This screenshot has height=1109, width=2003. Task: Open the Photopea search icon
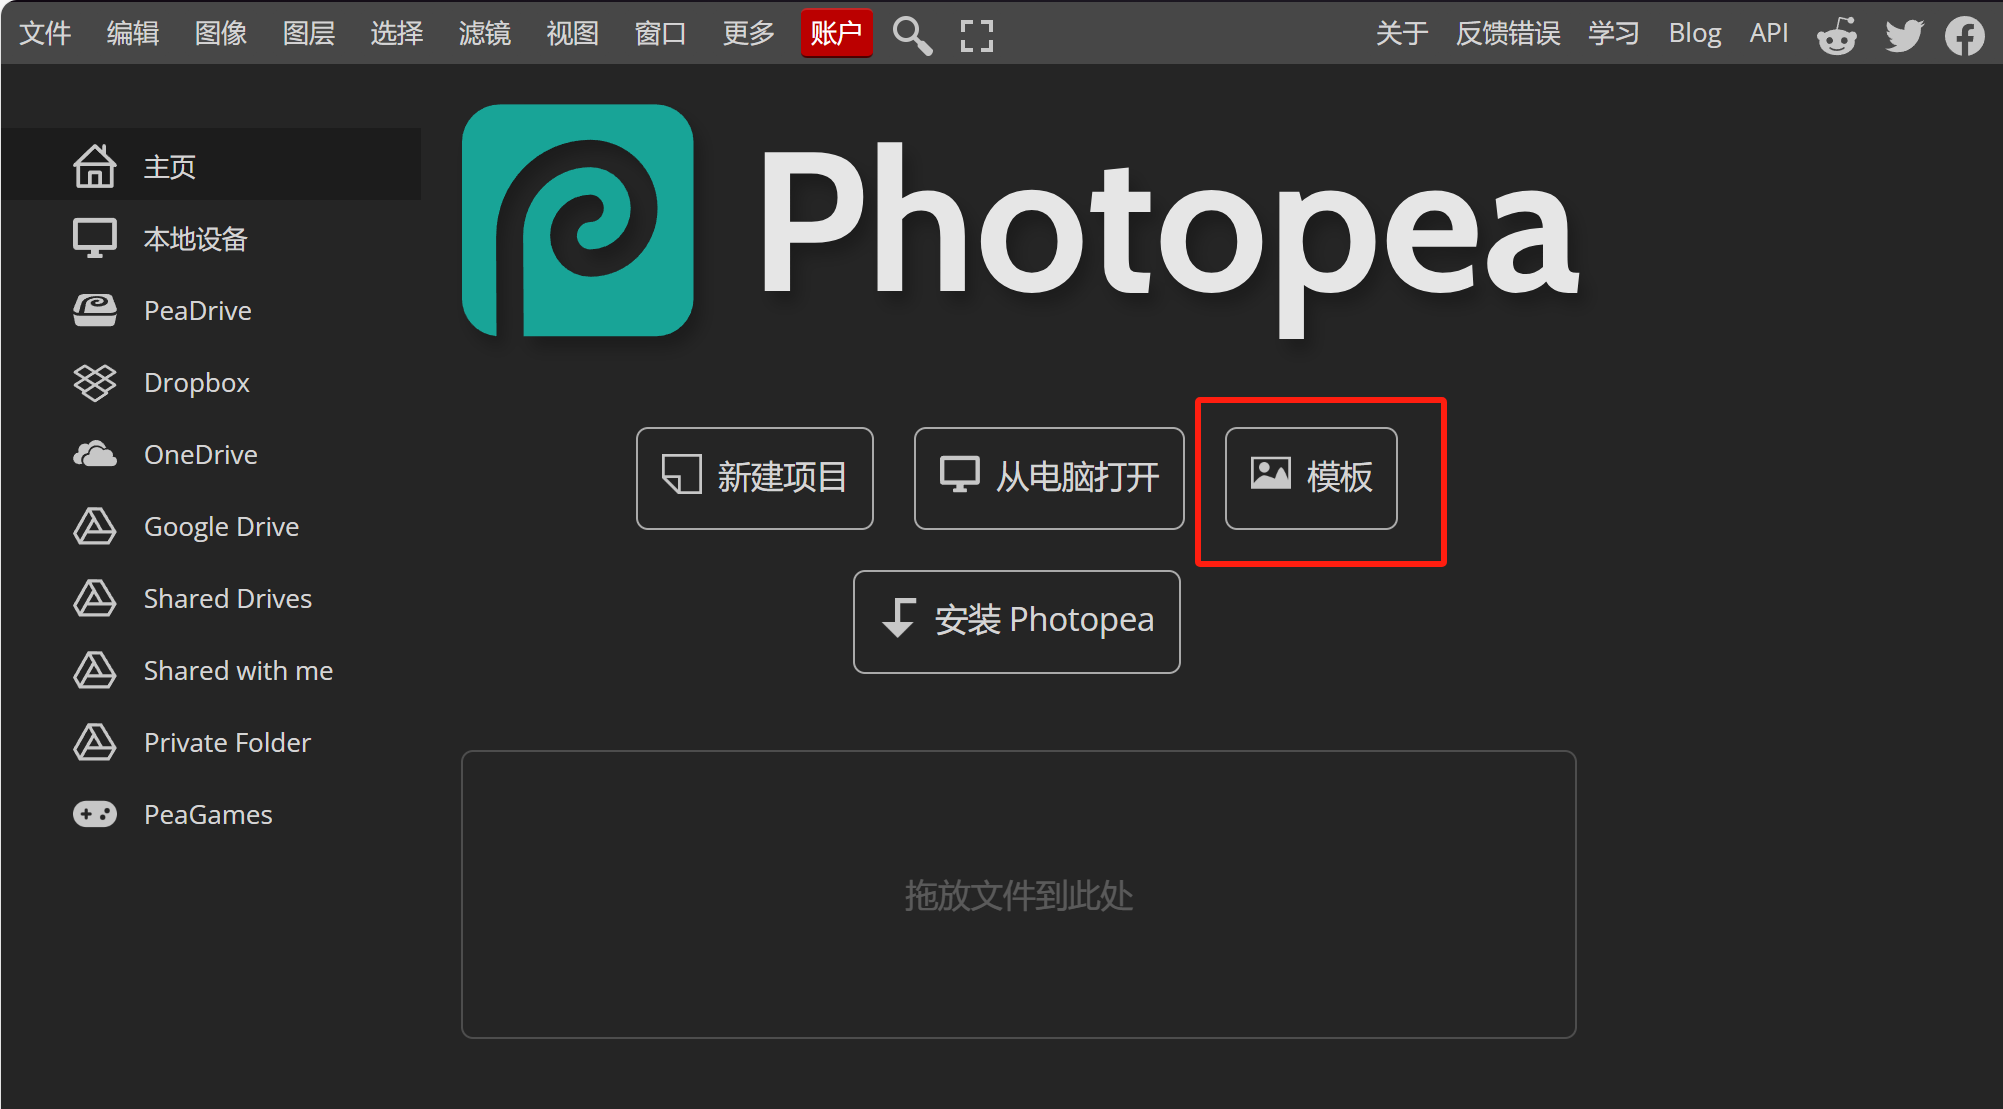point(911,33)
